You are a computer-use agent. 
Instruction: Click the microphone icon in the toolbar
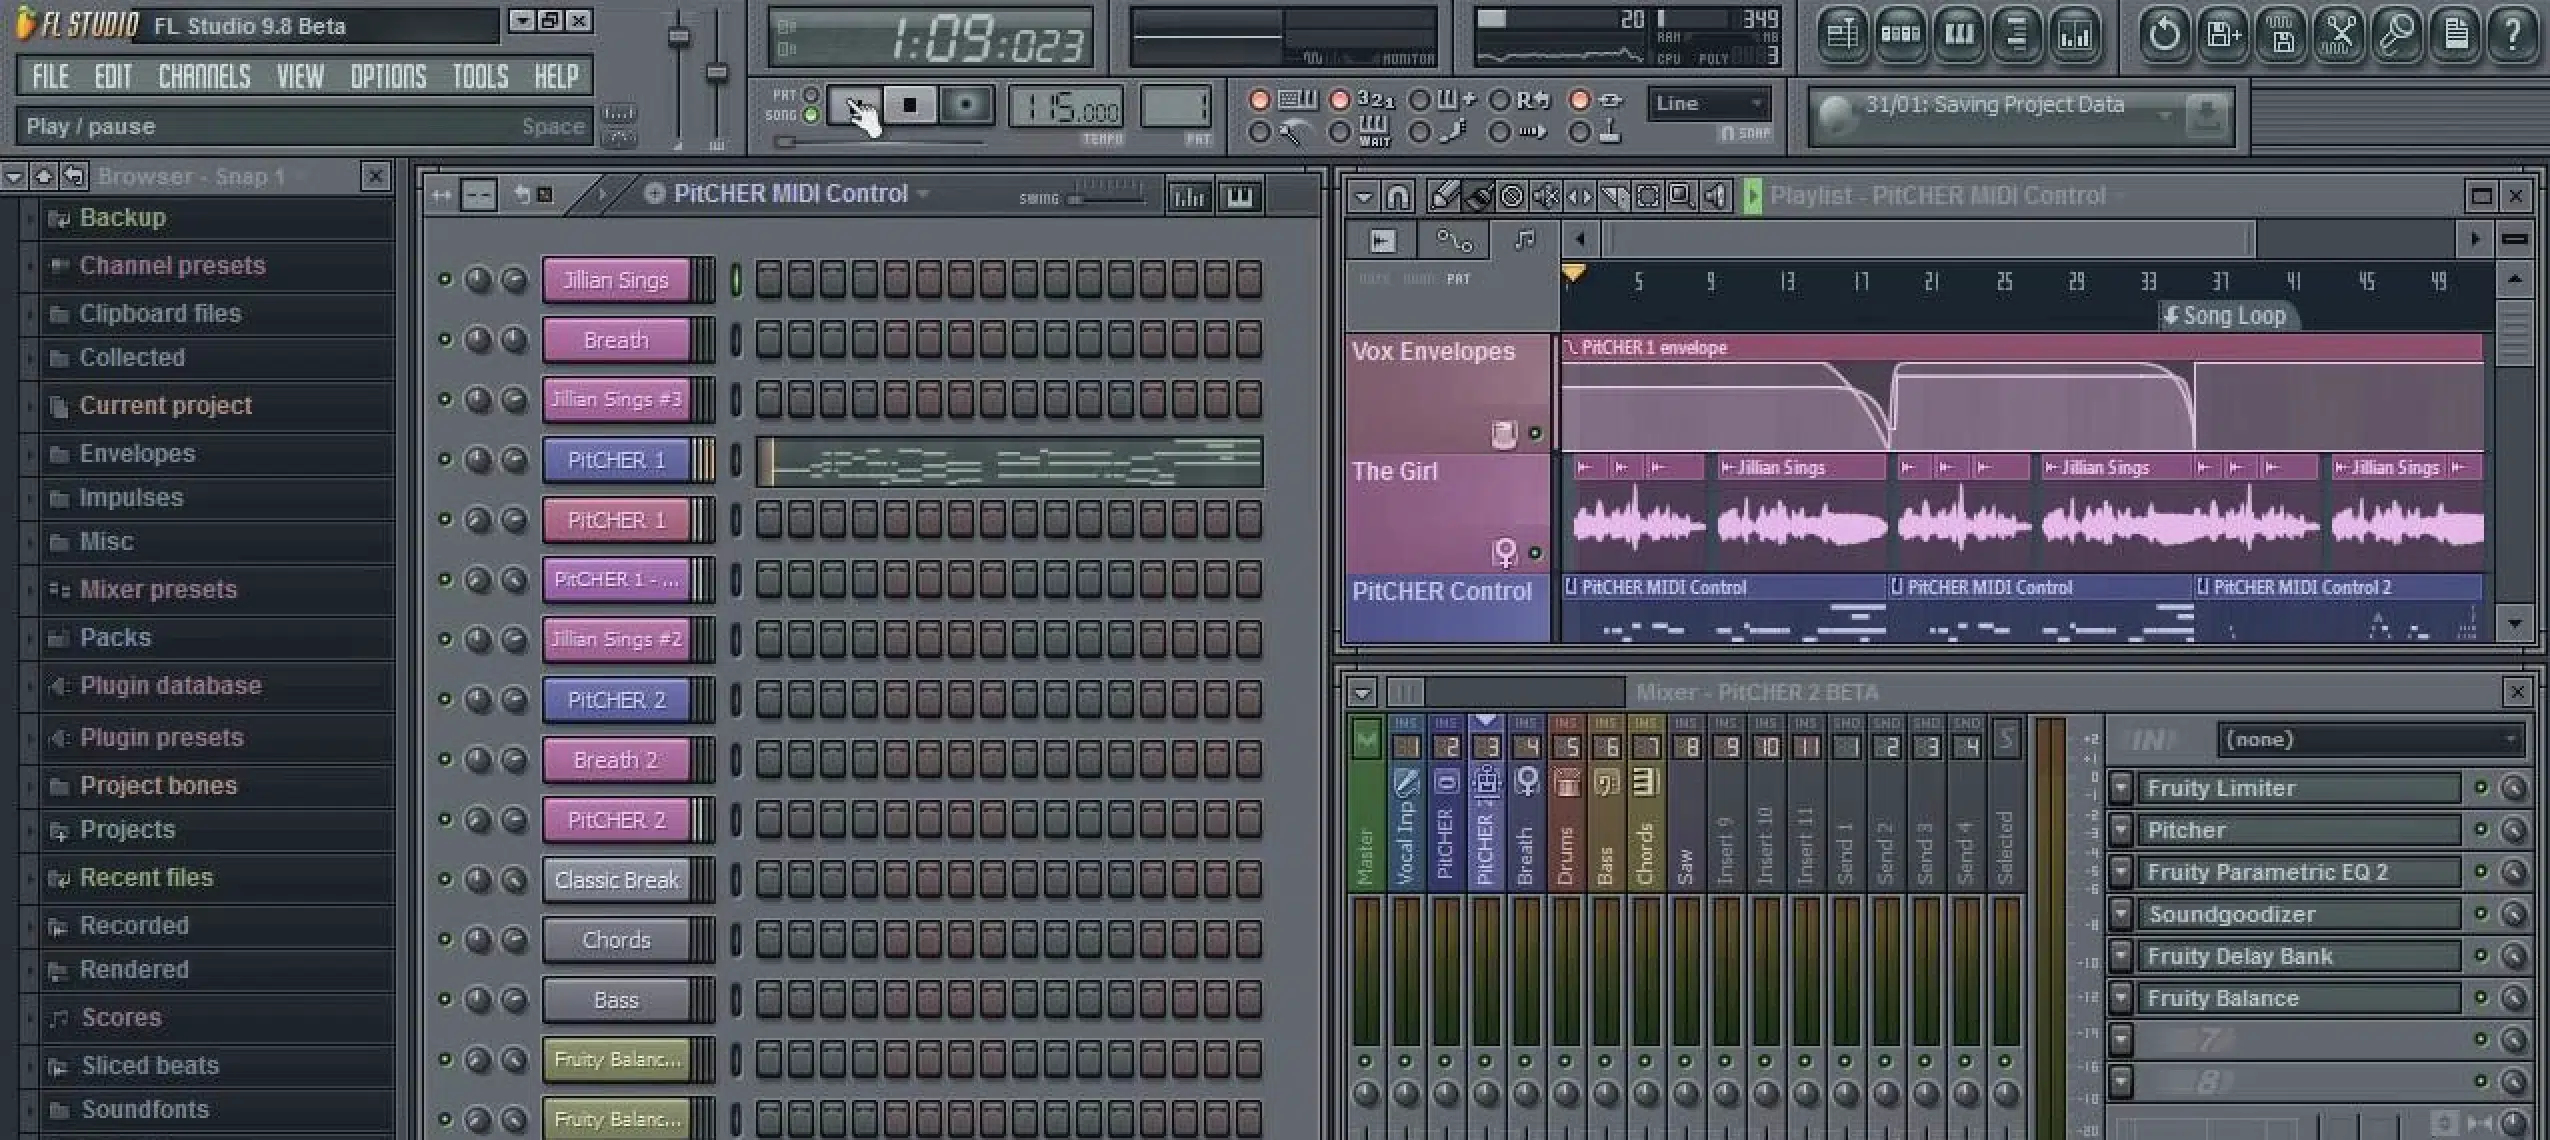click(2397, 36)
